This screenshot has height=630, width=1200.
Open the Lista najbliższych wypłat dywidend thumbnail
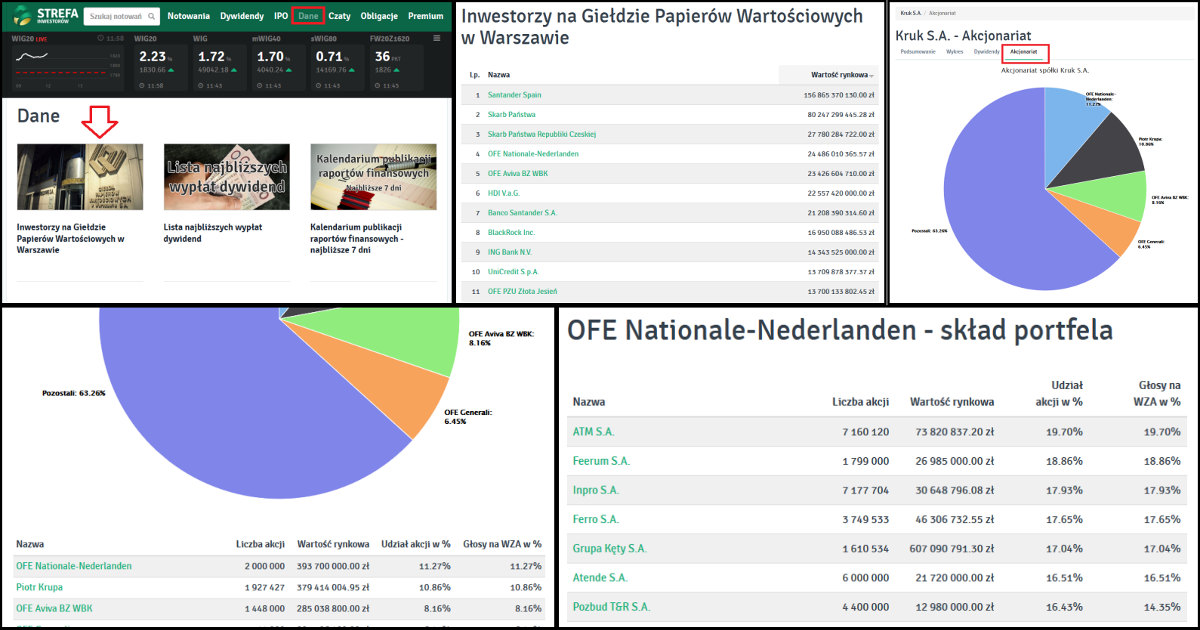tap(227, 177)
